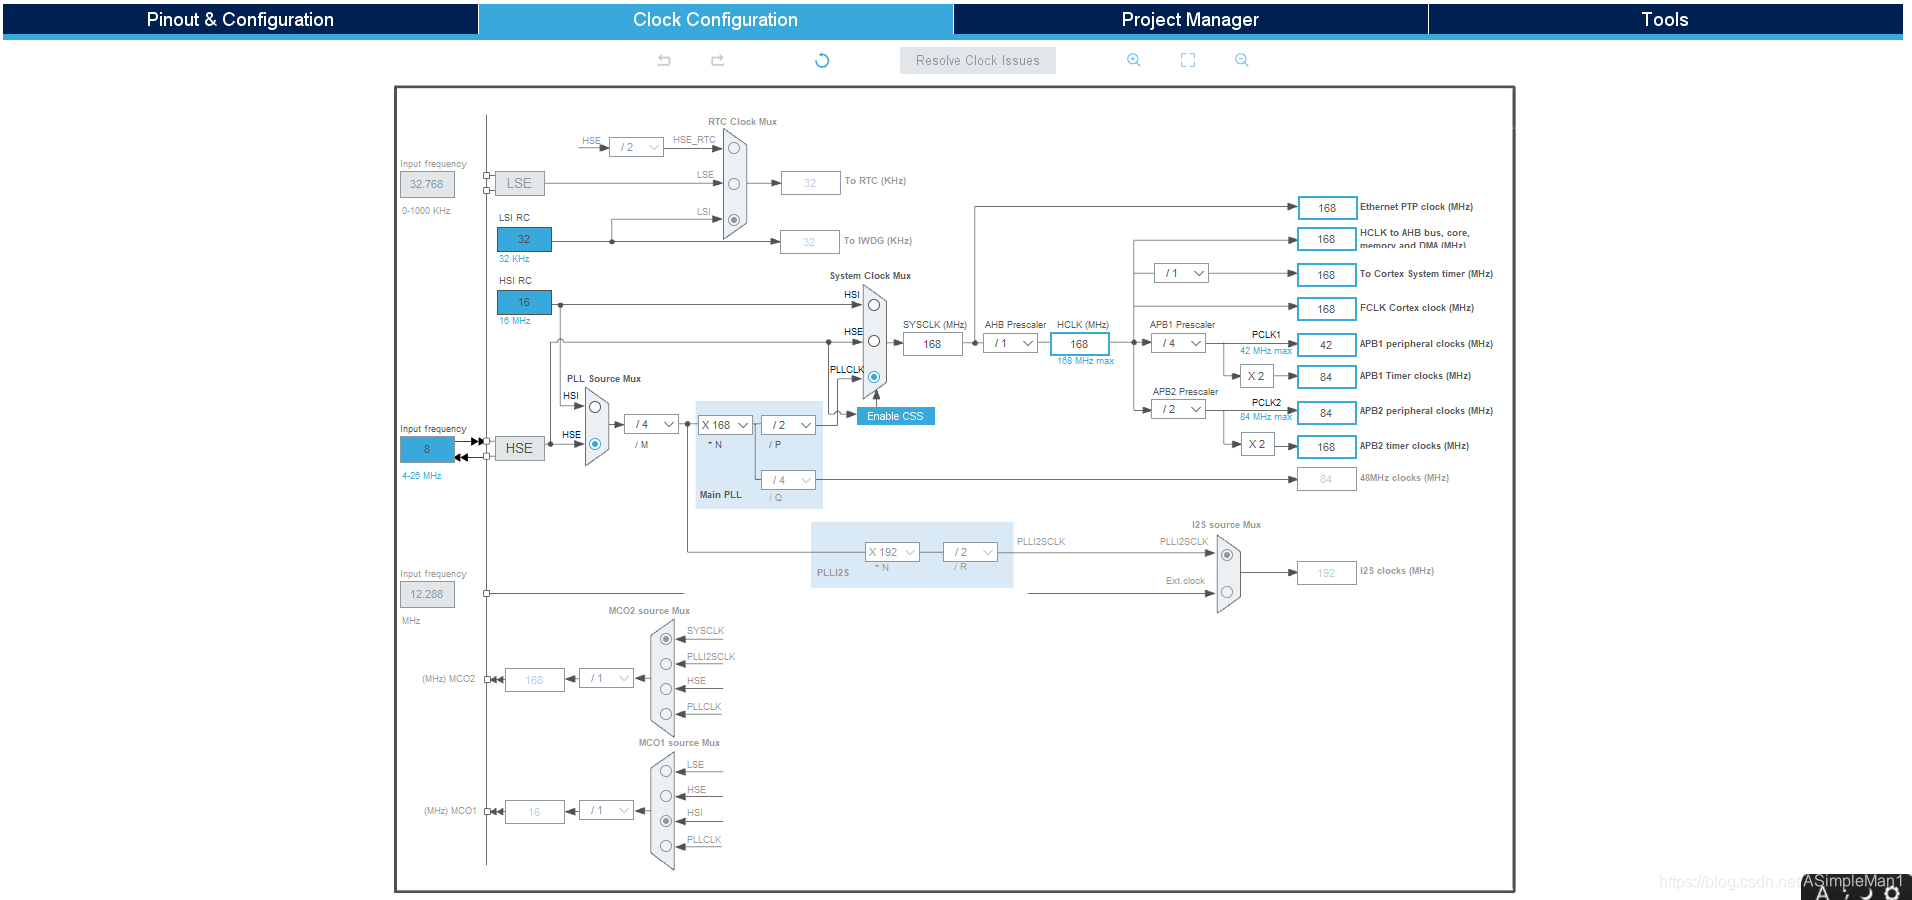Open the PLLI2S /R divider dropdown

click(971, 552)
